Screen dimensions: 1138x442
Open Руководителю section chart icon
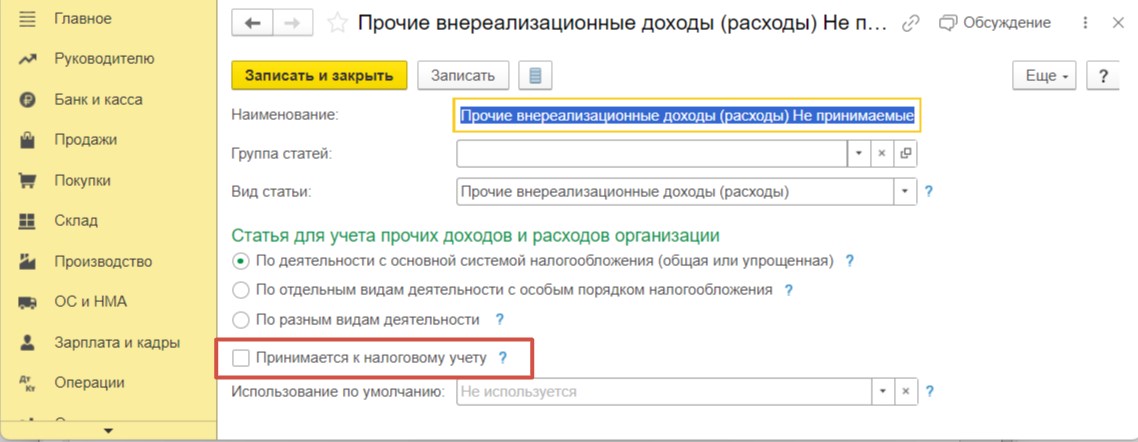point(27,59)
